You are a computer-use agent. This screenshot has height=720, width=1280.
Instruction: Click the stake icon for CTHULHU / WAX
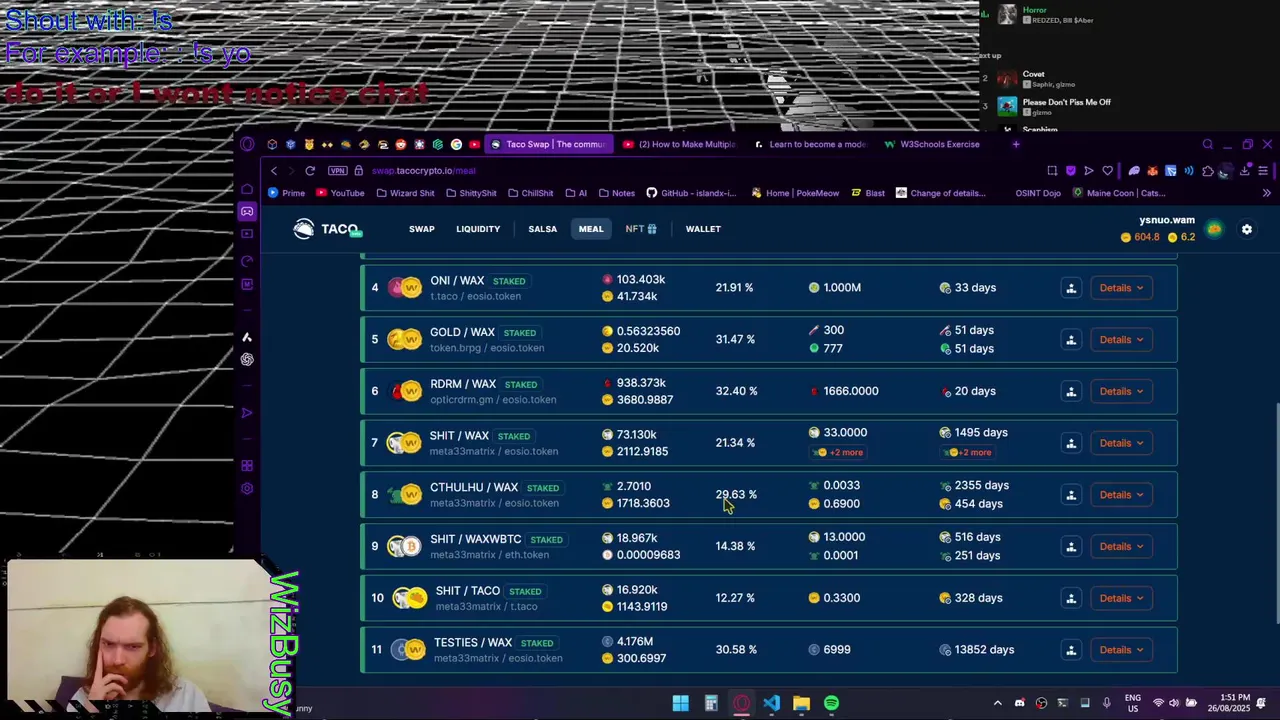coord(1071,495)
